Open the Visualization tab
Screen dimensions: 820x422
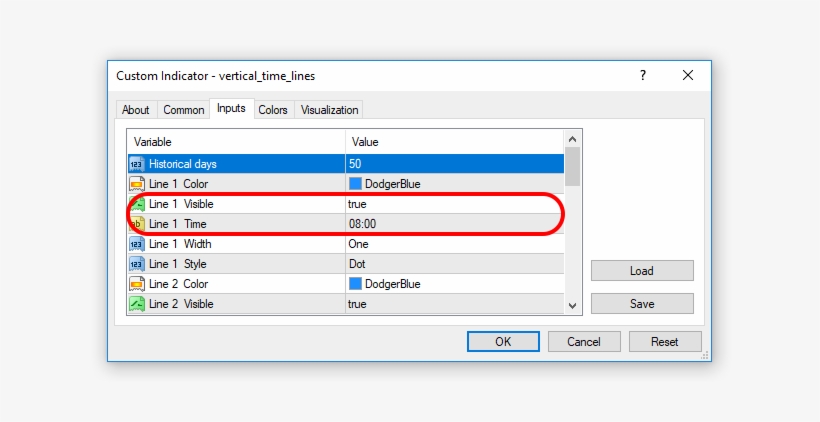tap(329, 110)
